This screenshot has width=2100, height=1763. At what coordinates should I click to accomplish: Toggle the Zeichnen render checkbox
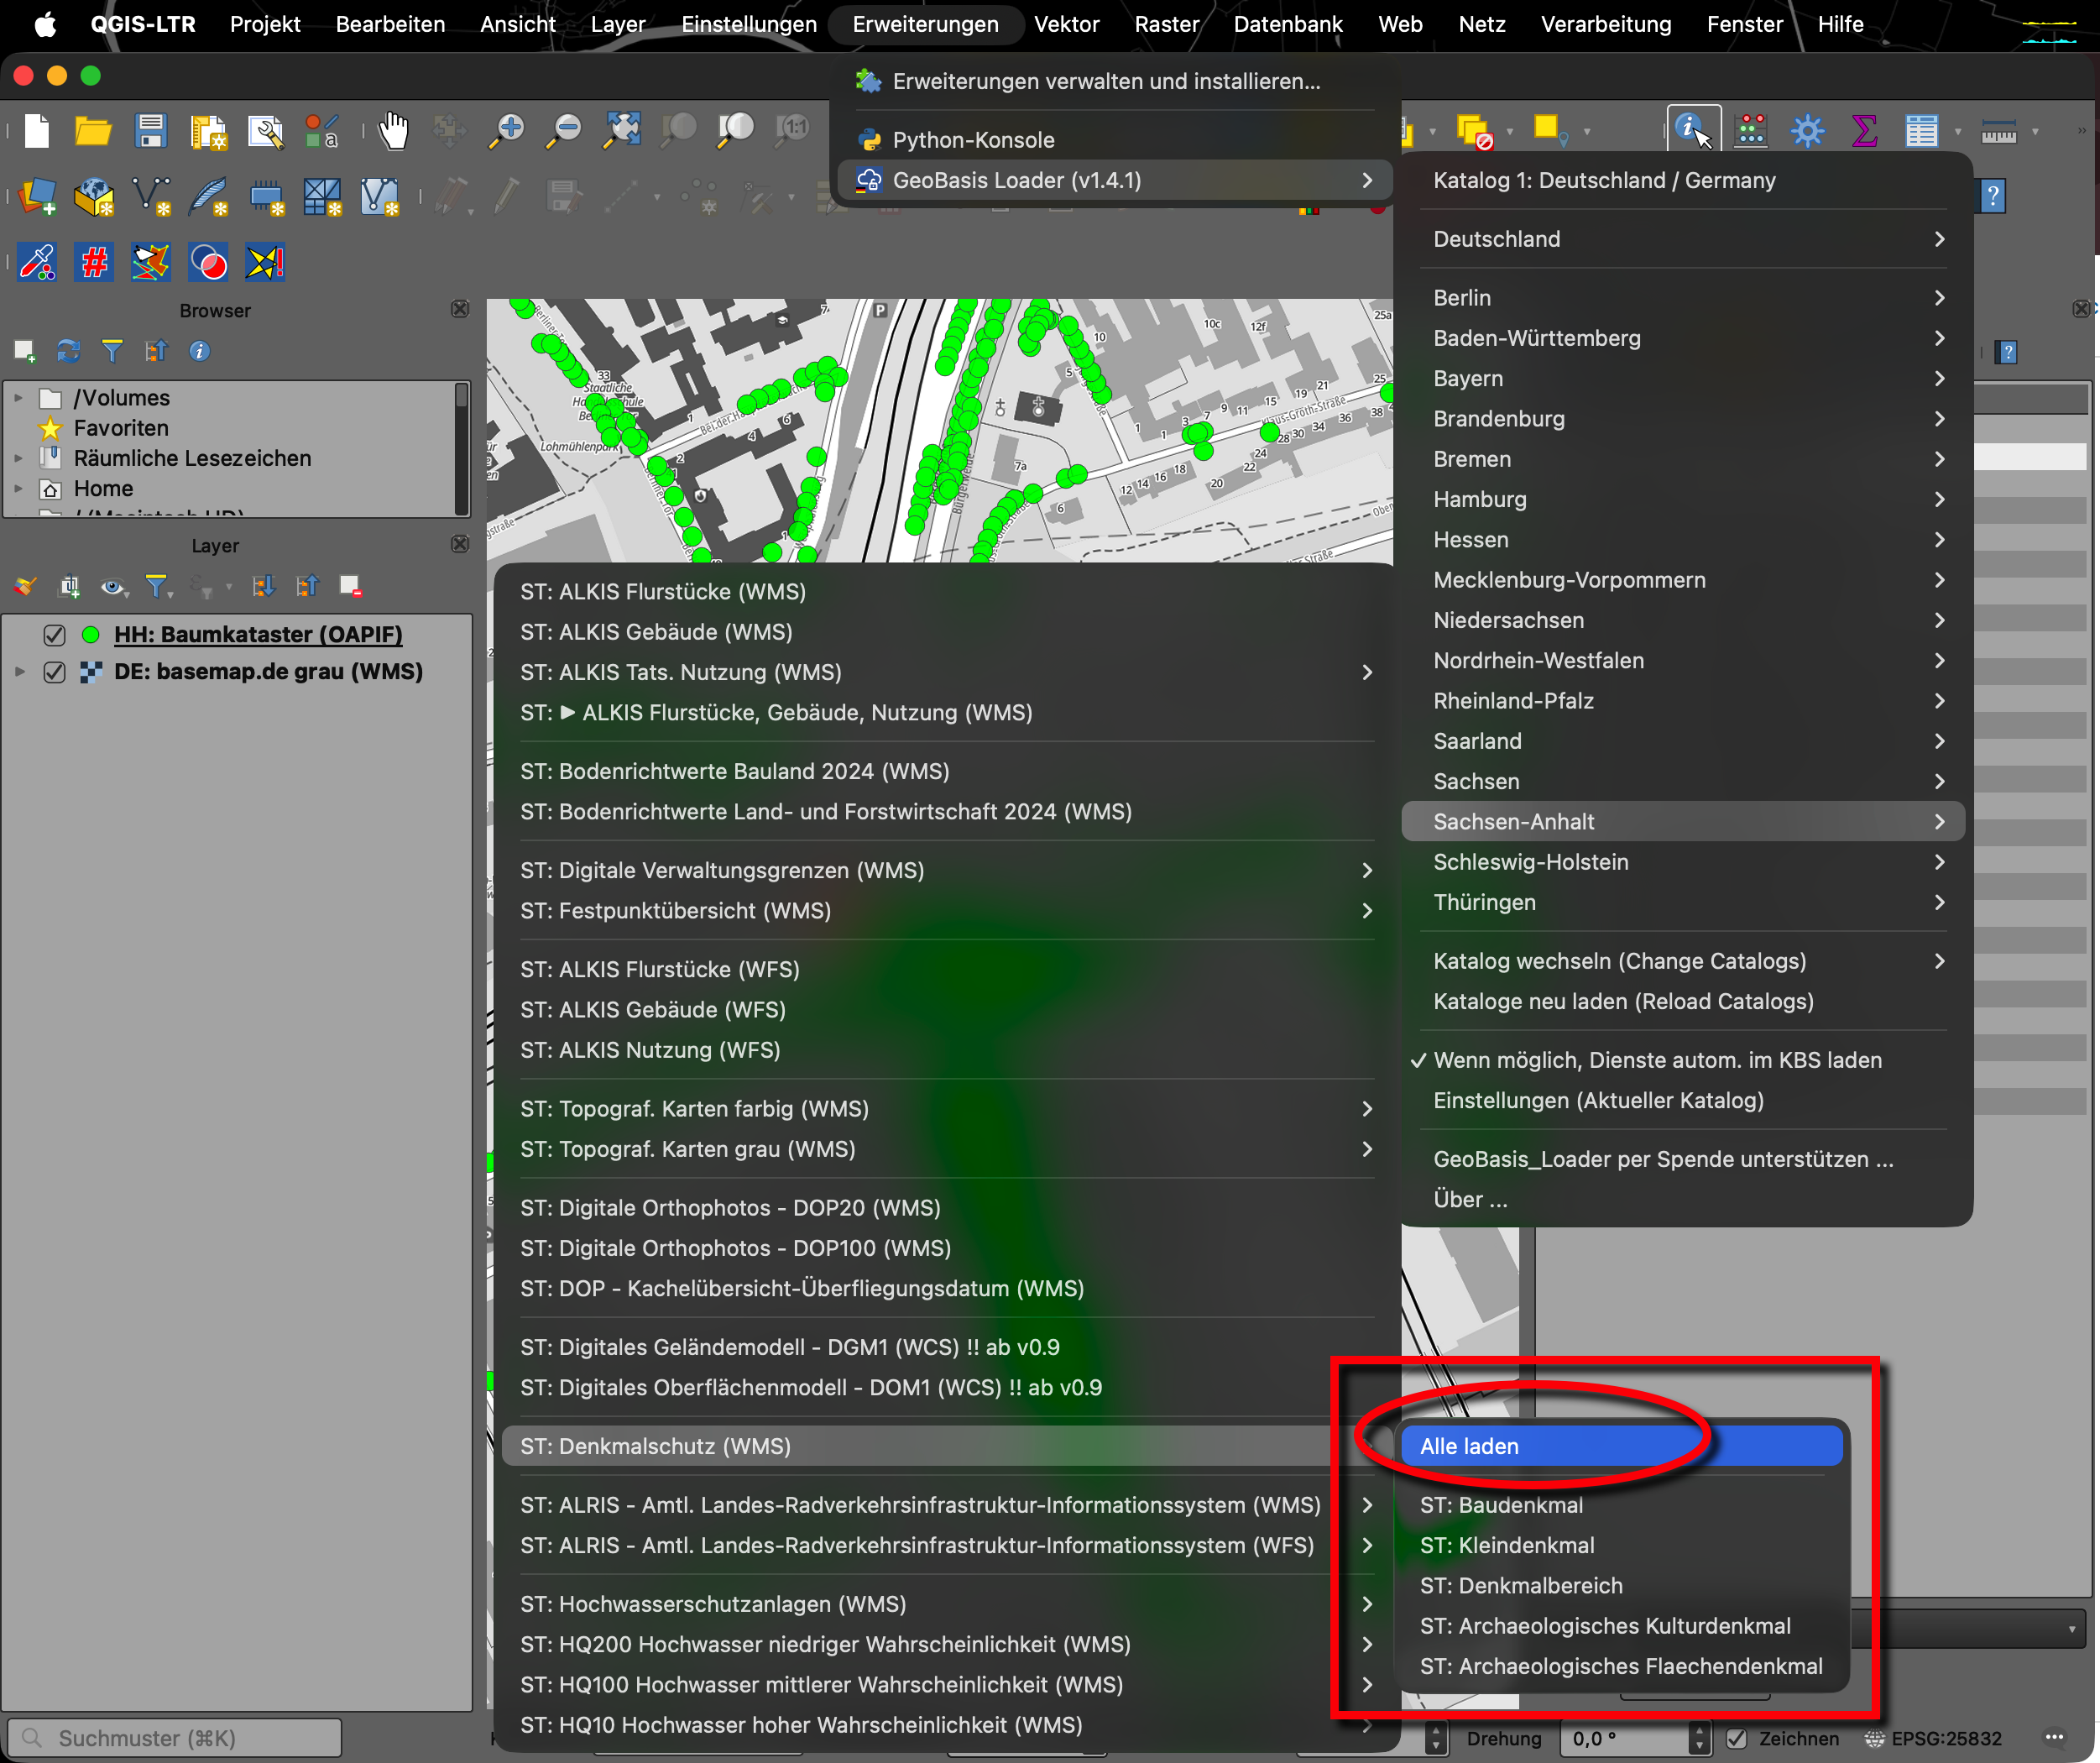1737,1738
